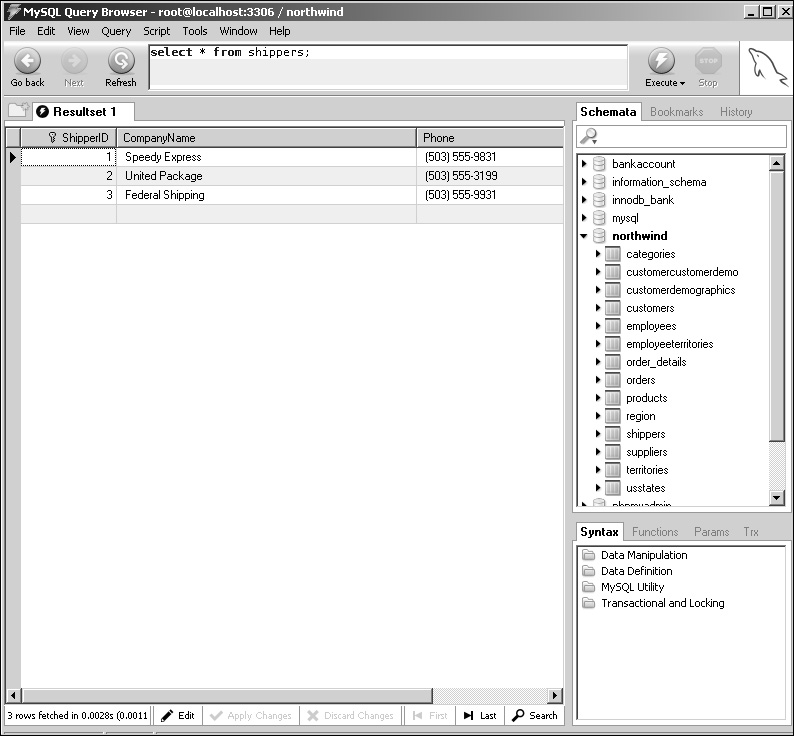Click the information_schema database icon
794x736 pixels.
[599, 182]
